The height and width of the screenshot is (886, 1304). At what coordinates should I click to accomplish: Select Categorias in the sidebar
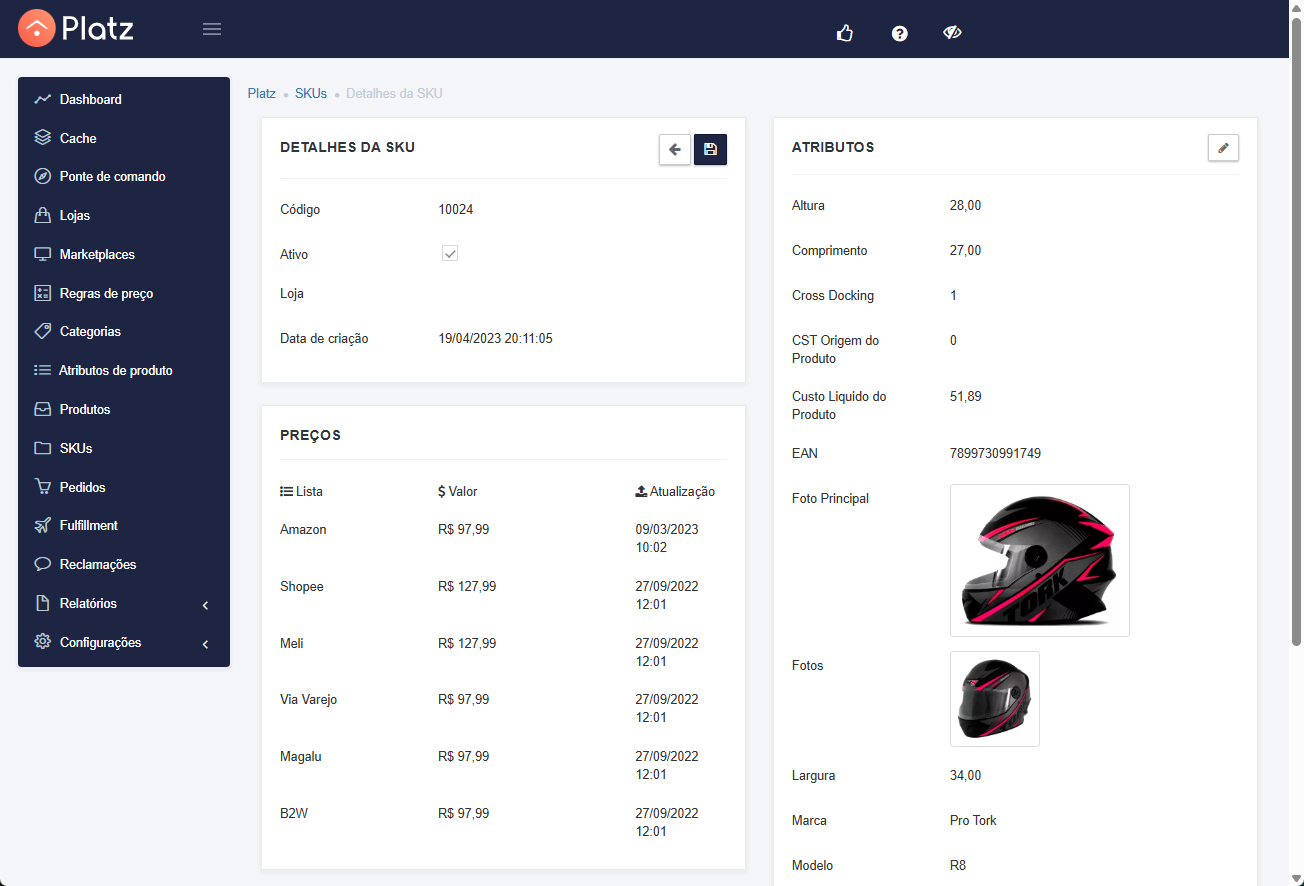pyautogui.click(x=124, y=331)
